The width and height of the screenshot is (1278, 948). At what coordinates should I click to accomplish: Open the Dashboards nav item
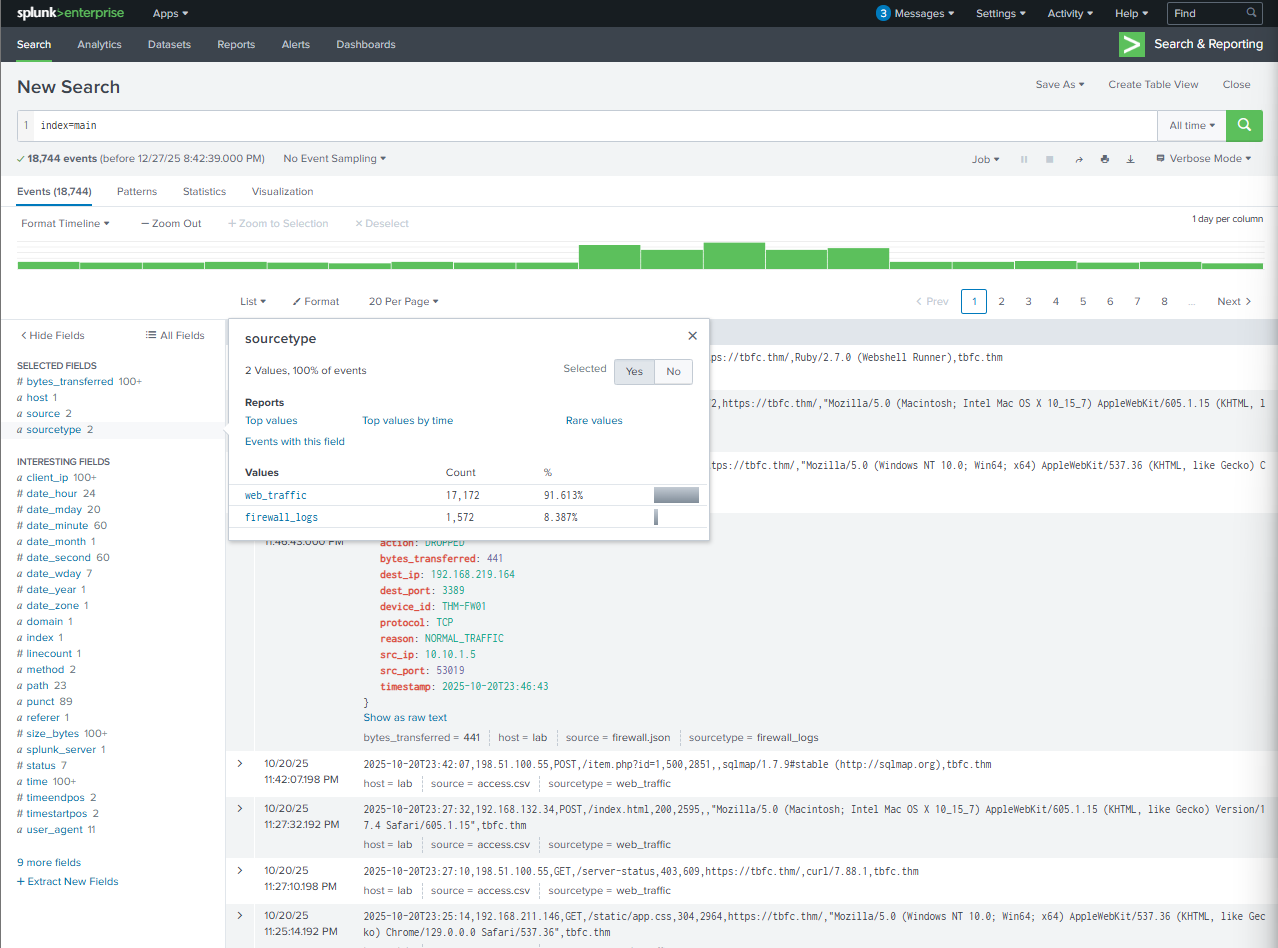tap(365, 44)
